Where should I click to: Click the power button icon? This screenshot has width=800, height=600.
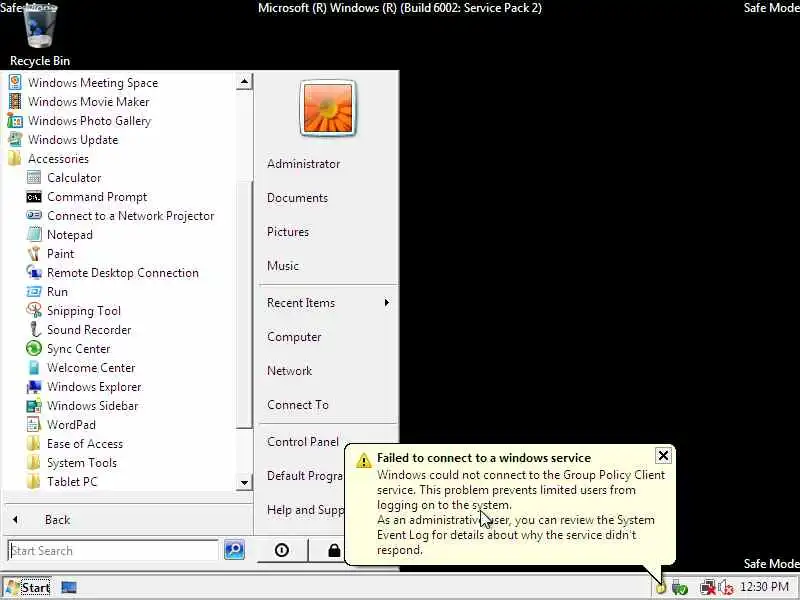[x=282, y=550]
